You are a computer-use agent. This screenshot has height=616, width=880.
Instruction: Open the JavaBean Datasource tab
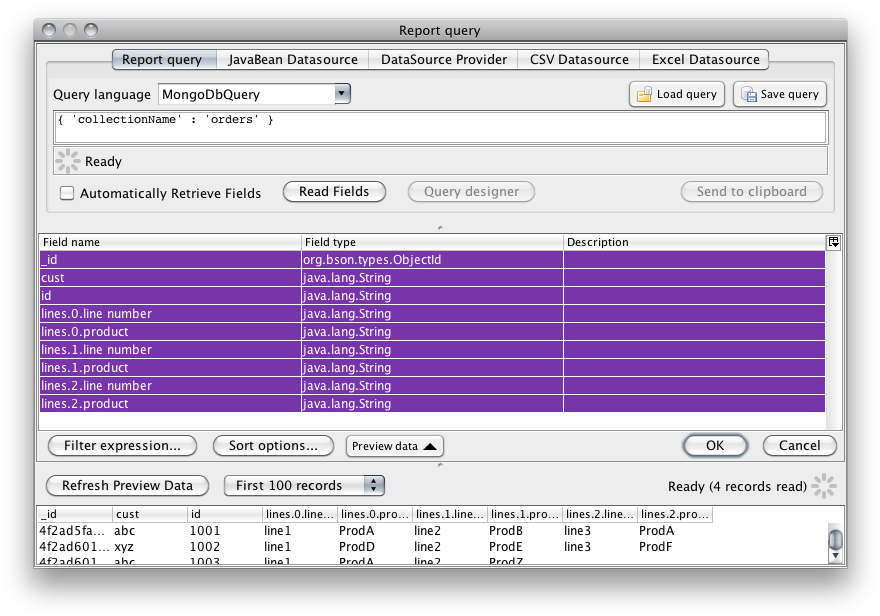coord(292,59)
